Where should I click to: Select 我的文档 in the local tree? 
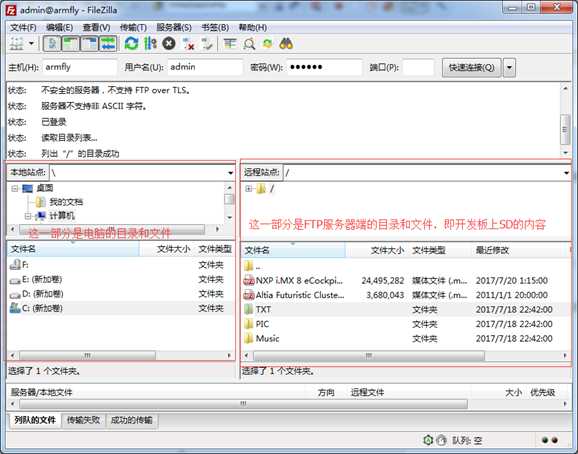coord(66,202)
